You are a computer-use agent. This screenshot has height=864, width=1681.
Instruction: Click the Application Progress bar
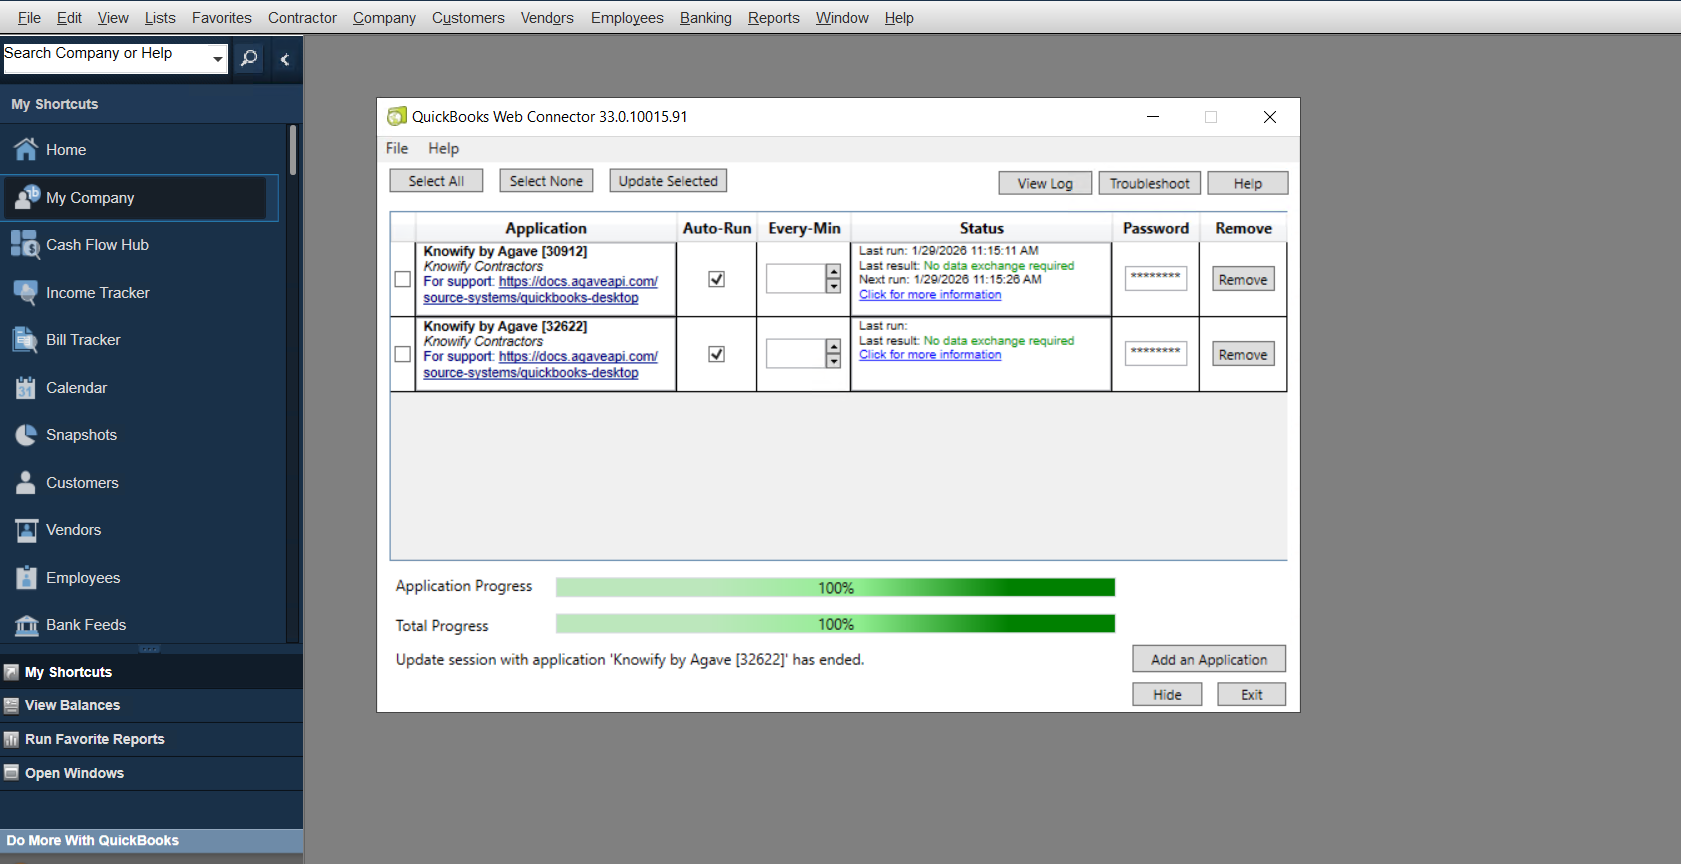click(835, 588)
